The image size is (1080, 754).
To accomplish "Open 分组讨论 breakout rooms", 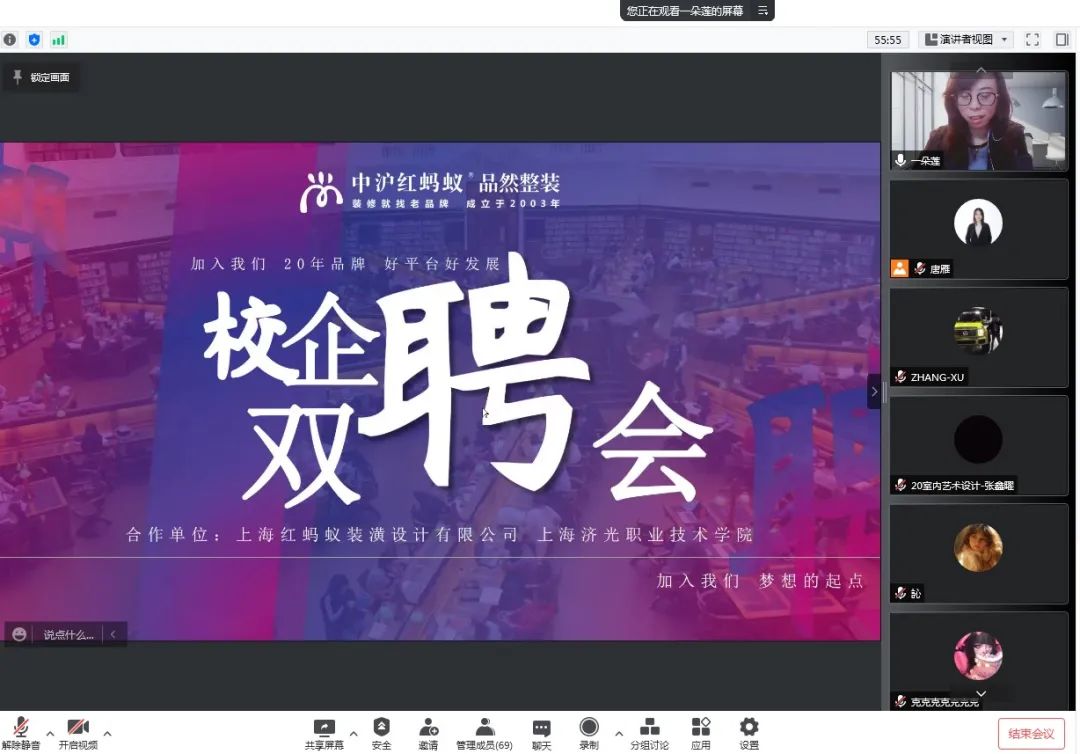I will pyautogui.click(x=649, y=734).
